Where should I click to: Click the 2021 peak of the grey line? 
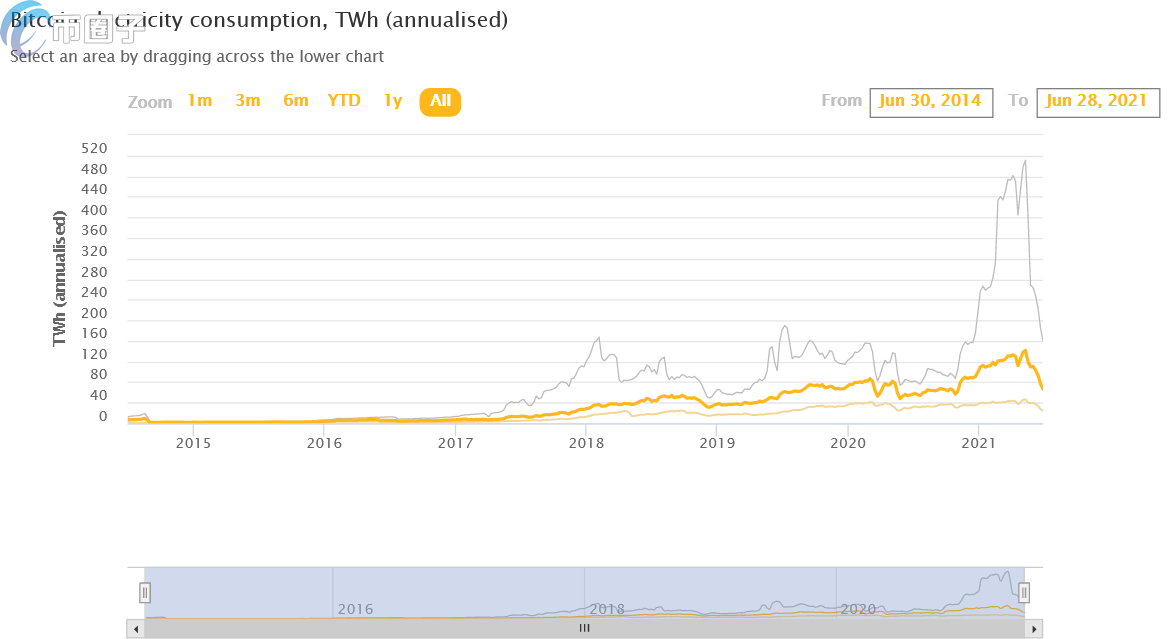click(1025, 161)
